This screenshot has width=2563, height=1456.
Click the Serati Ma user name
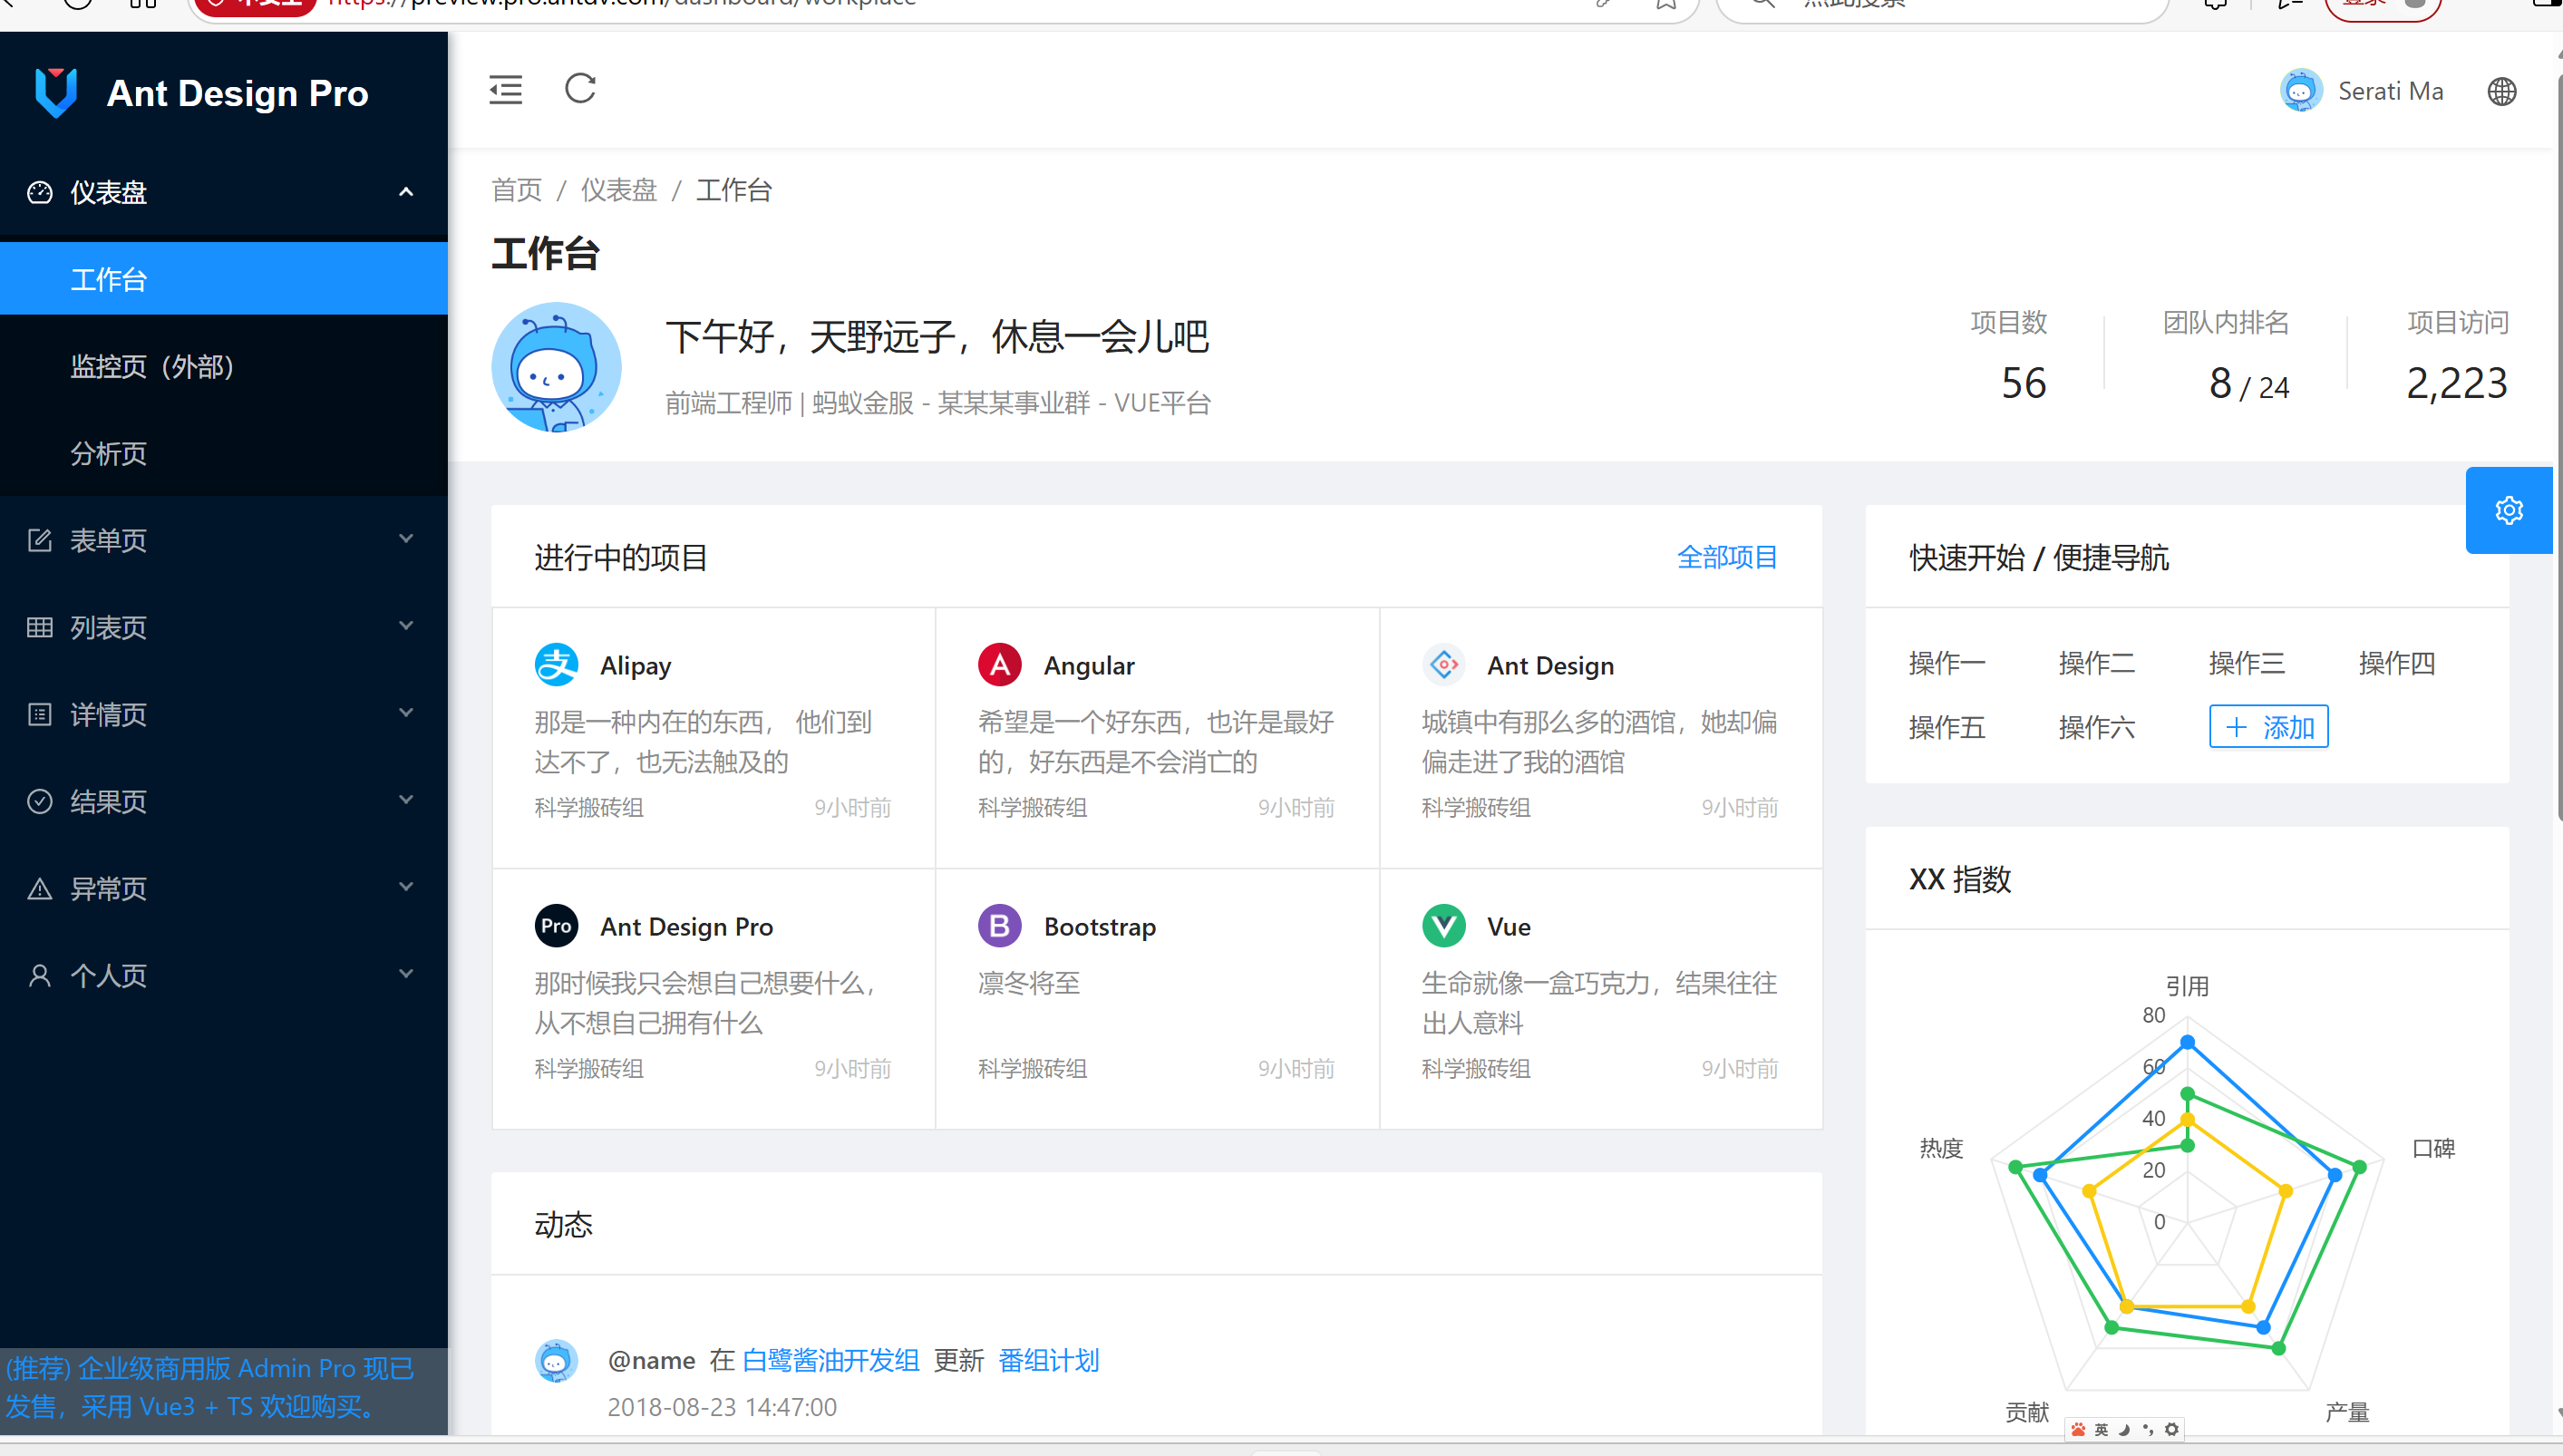point(2390,91)
